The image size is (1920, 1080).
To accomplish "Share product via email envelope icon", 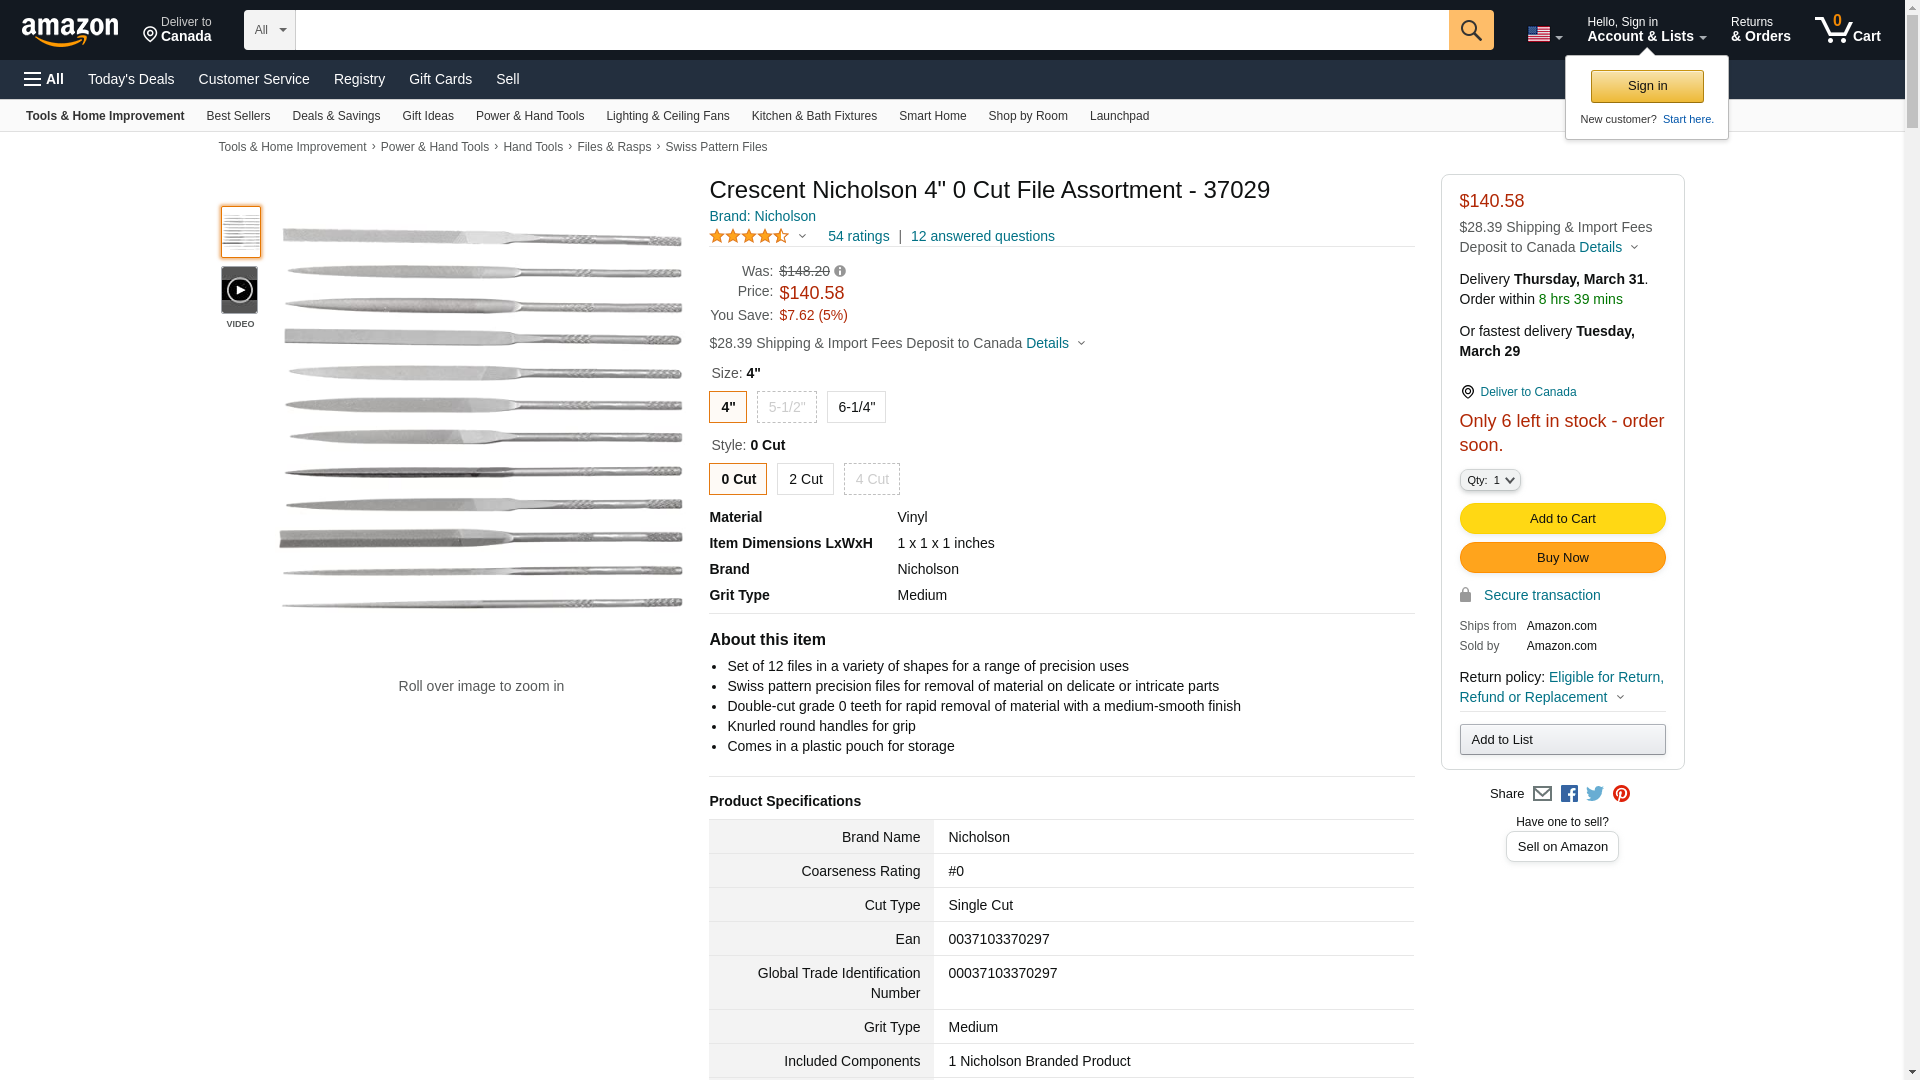I will pyautogui.click(x=1542, y=794).
